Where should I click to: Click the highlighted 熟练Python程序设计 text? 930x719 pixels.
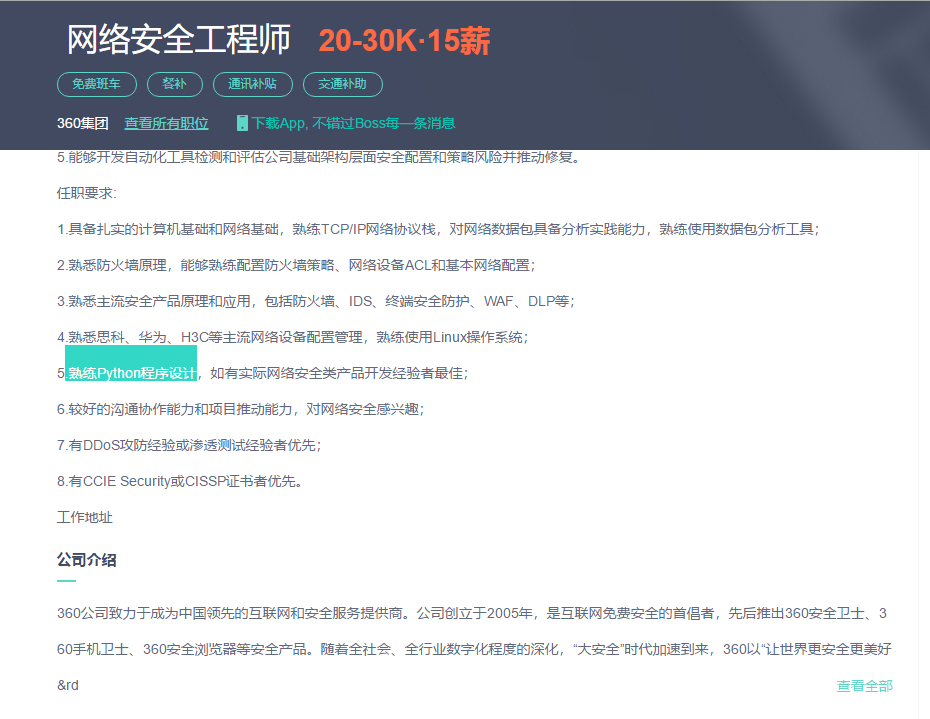pos(131,373)
